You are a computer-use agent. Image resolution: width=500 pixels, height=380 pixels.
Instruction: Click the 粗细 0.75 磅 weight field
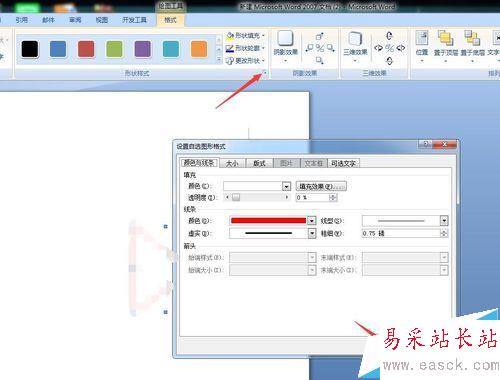click(401, 233)
